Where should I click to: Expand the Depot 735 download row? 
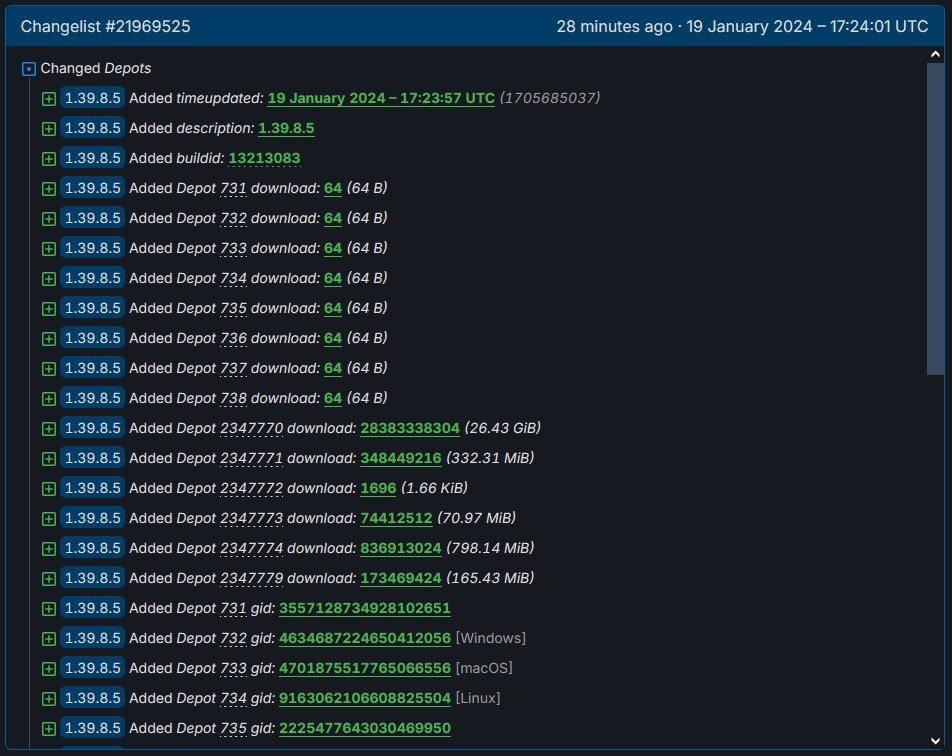point(49,308)
